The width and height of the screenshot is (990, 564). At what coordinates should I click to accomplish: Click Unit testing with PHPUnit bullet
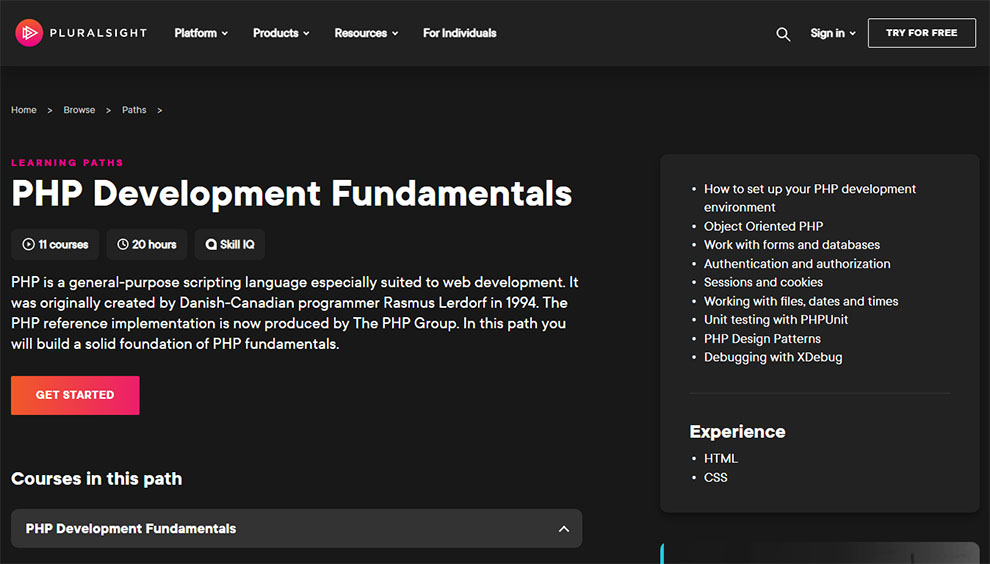[x=775, y=320]
